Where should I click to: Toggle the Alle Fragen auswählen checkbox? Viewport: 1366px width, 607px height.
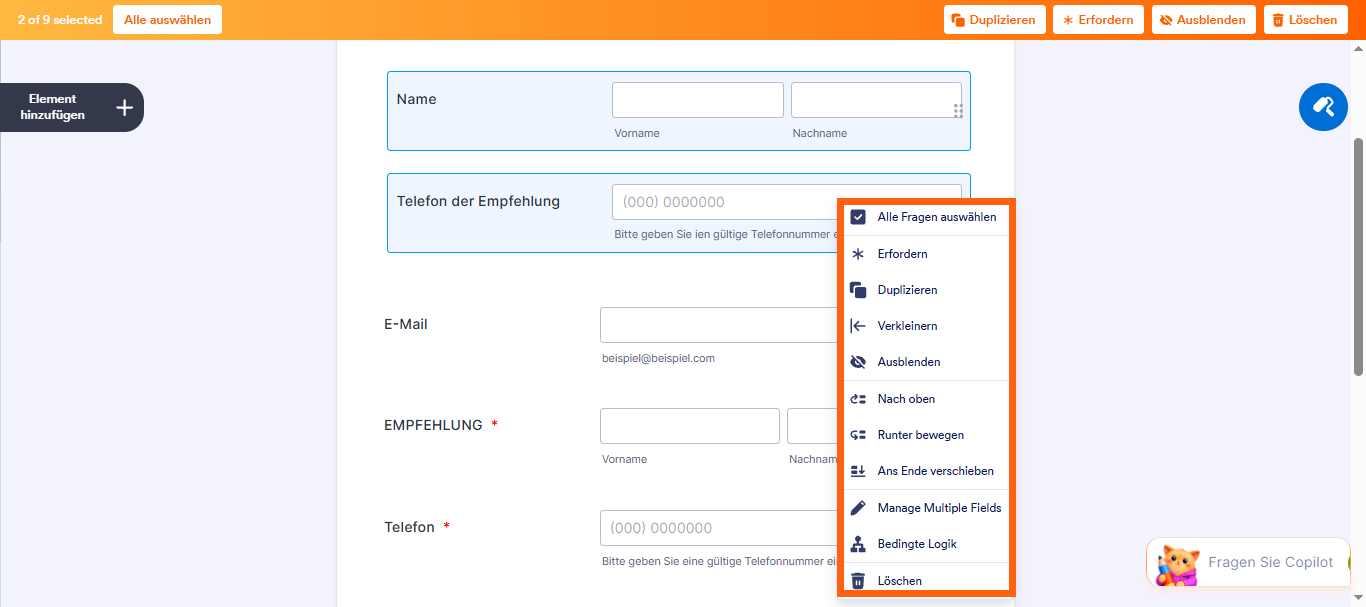point(857,217)
